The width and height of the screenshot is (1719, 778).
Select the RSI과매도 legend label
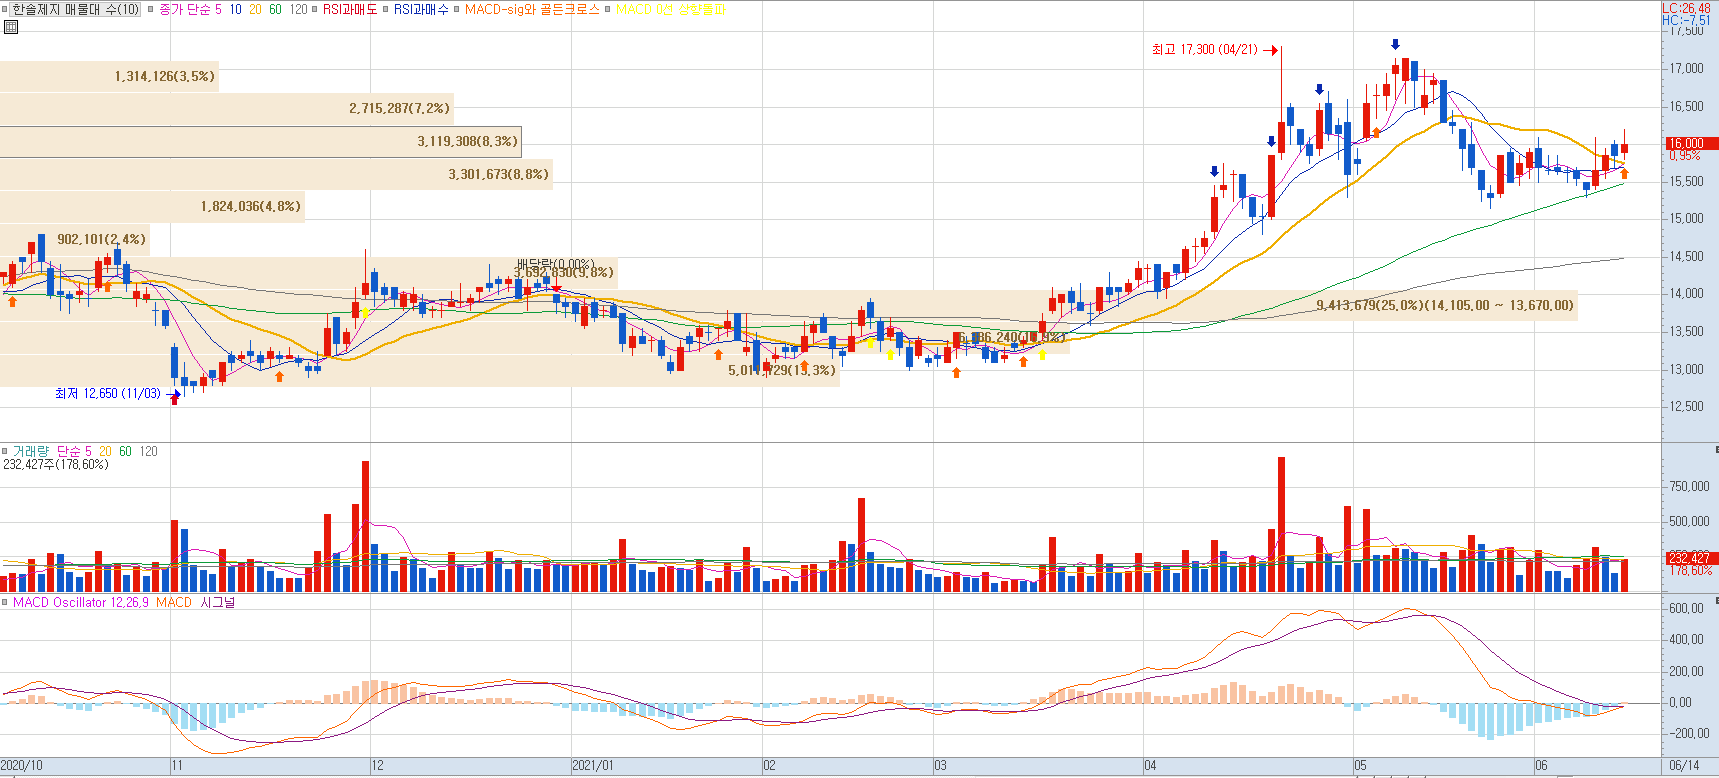(349, 9)
